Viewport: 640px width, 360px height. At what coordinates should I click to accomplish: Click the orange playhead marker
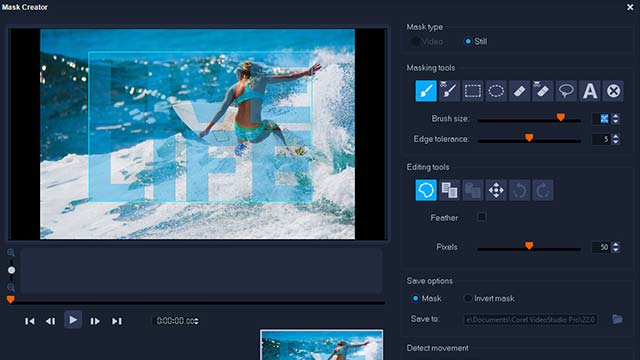coord(11,300)
